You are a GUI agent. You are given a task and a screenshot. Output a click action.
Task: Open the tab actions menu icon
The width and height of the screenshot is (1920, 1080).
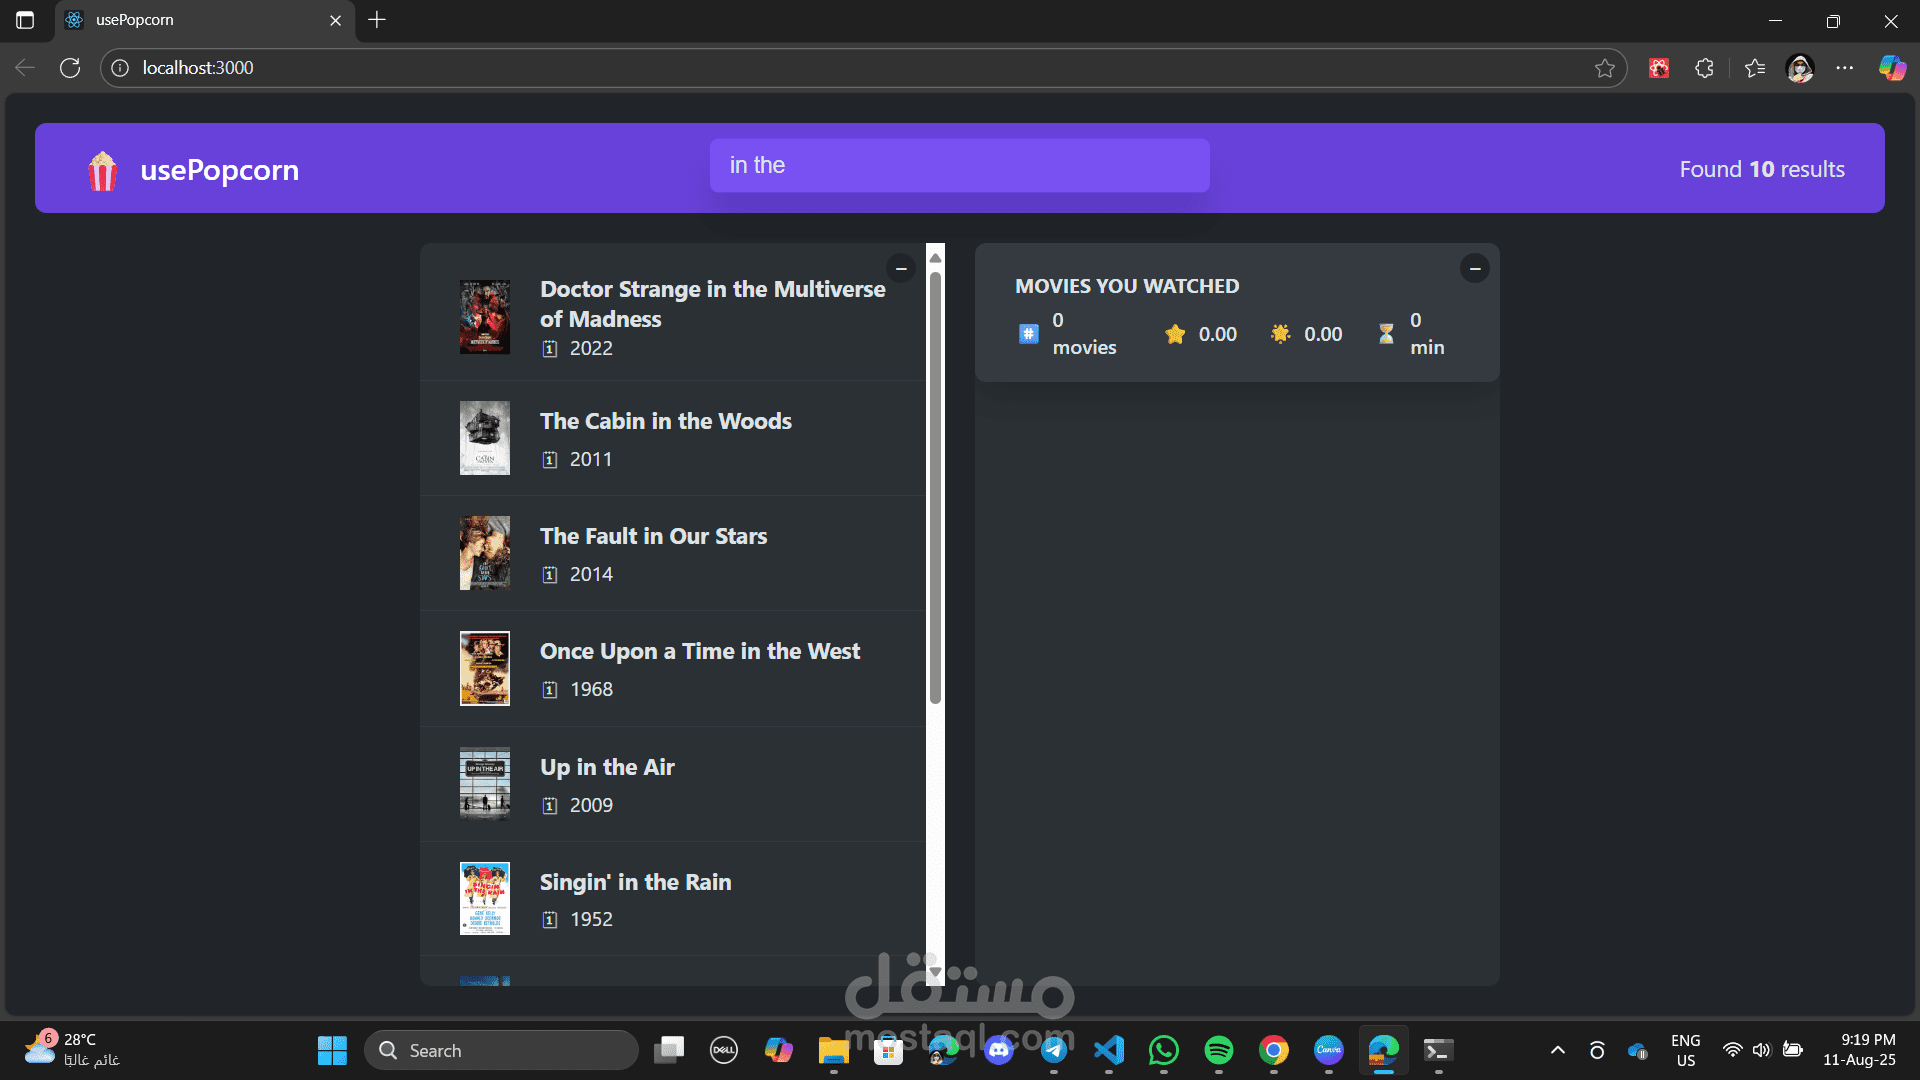point(25,20)
